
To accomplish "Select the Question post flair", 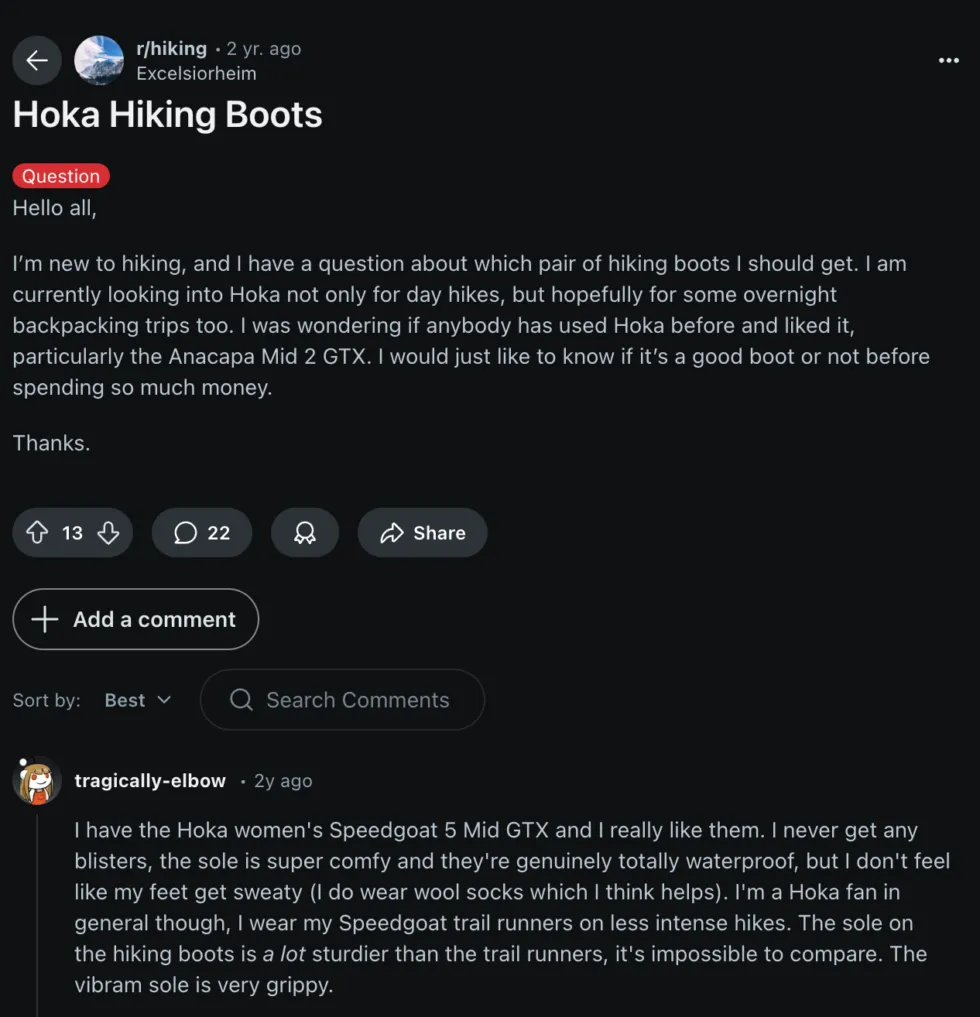I will (x=60, y=175).
